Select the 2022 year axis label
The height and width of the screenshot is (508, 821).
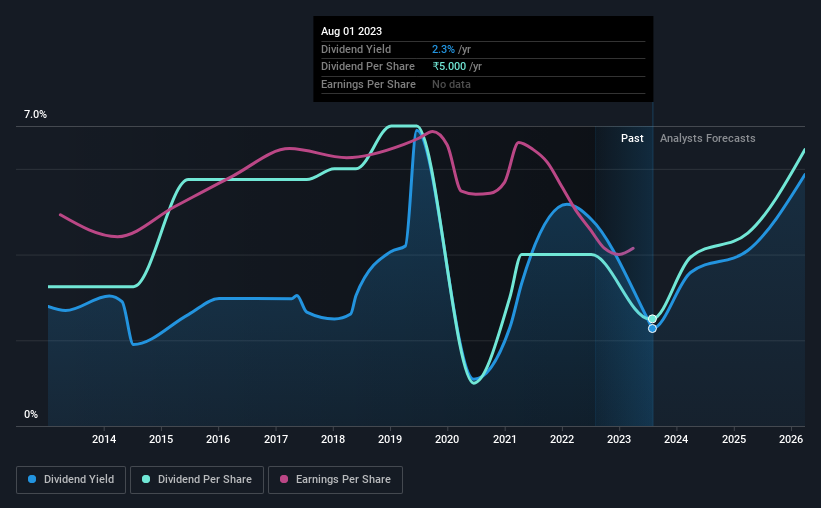pyautogui.click(x=562, y=439)
